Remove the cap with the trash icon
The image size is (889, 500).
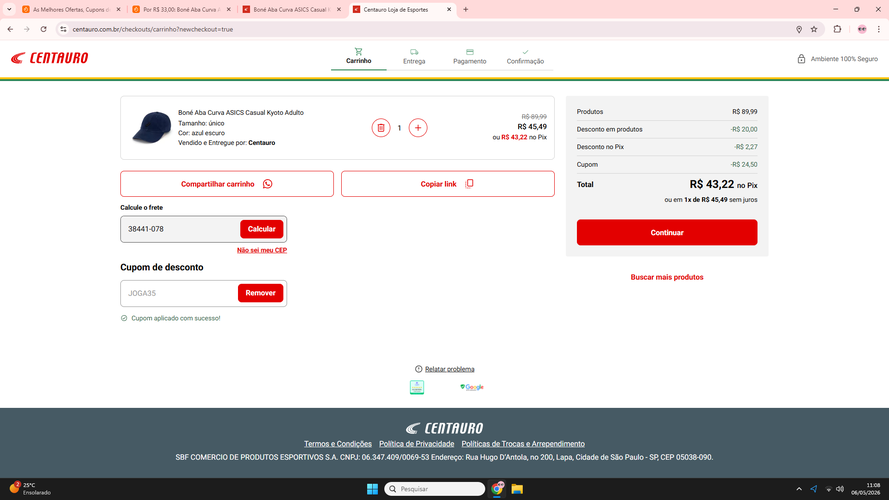click(x=381, y=128)
